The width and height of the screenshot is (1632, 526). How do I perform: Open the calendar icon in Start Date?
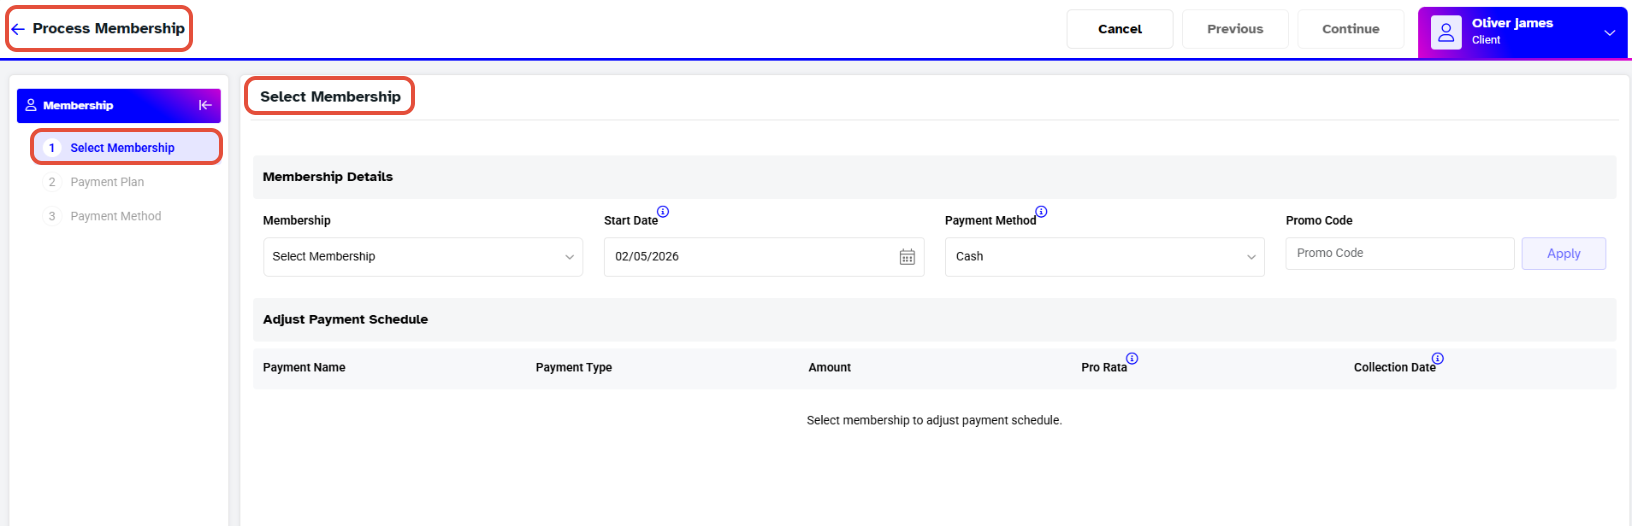click(907, 257)
